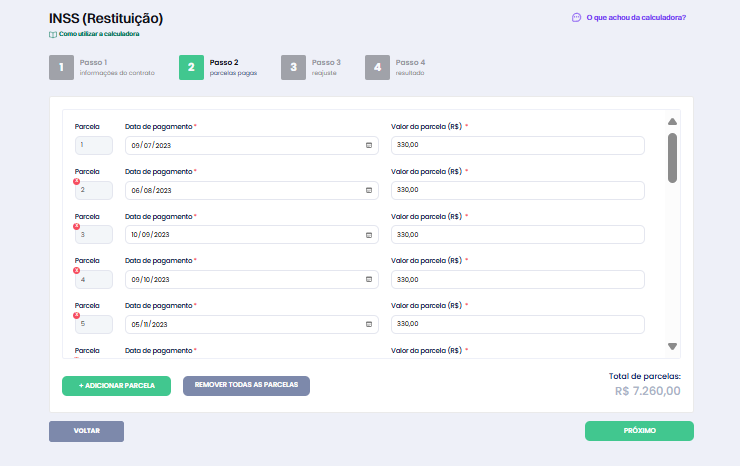This screenshot has height=466, width=740.
Task: Remove parcela 4 with red badge
Action: pos(77,270)
